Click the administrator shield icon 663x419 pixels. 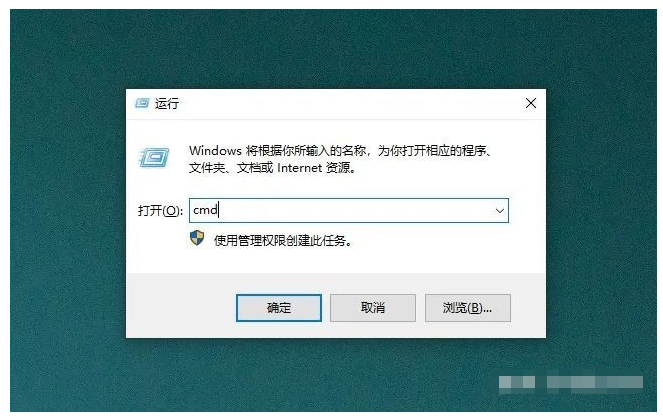[197, 238]
